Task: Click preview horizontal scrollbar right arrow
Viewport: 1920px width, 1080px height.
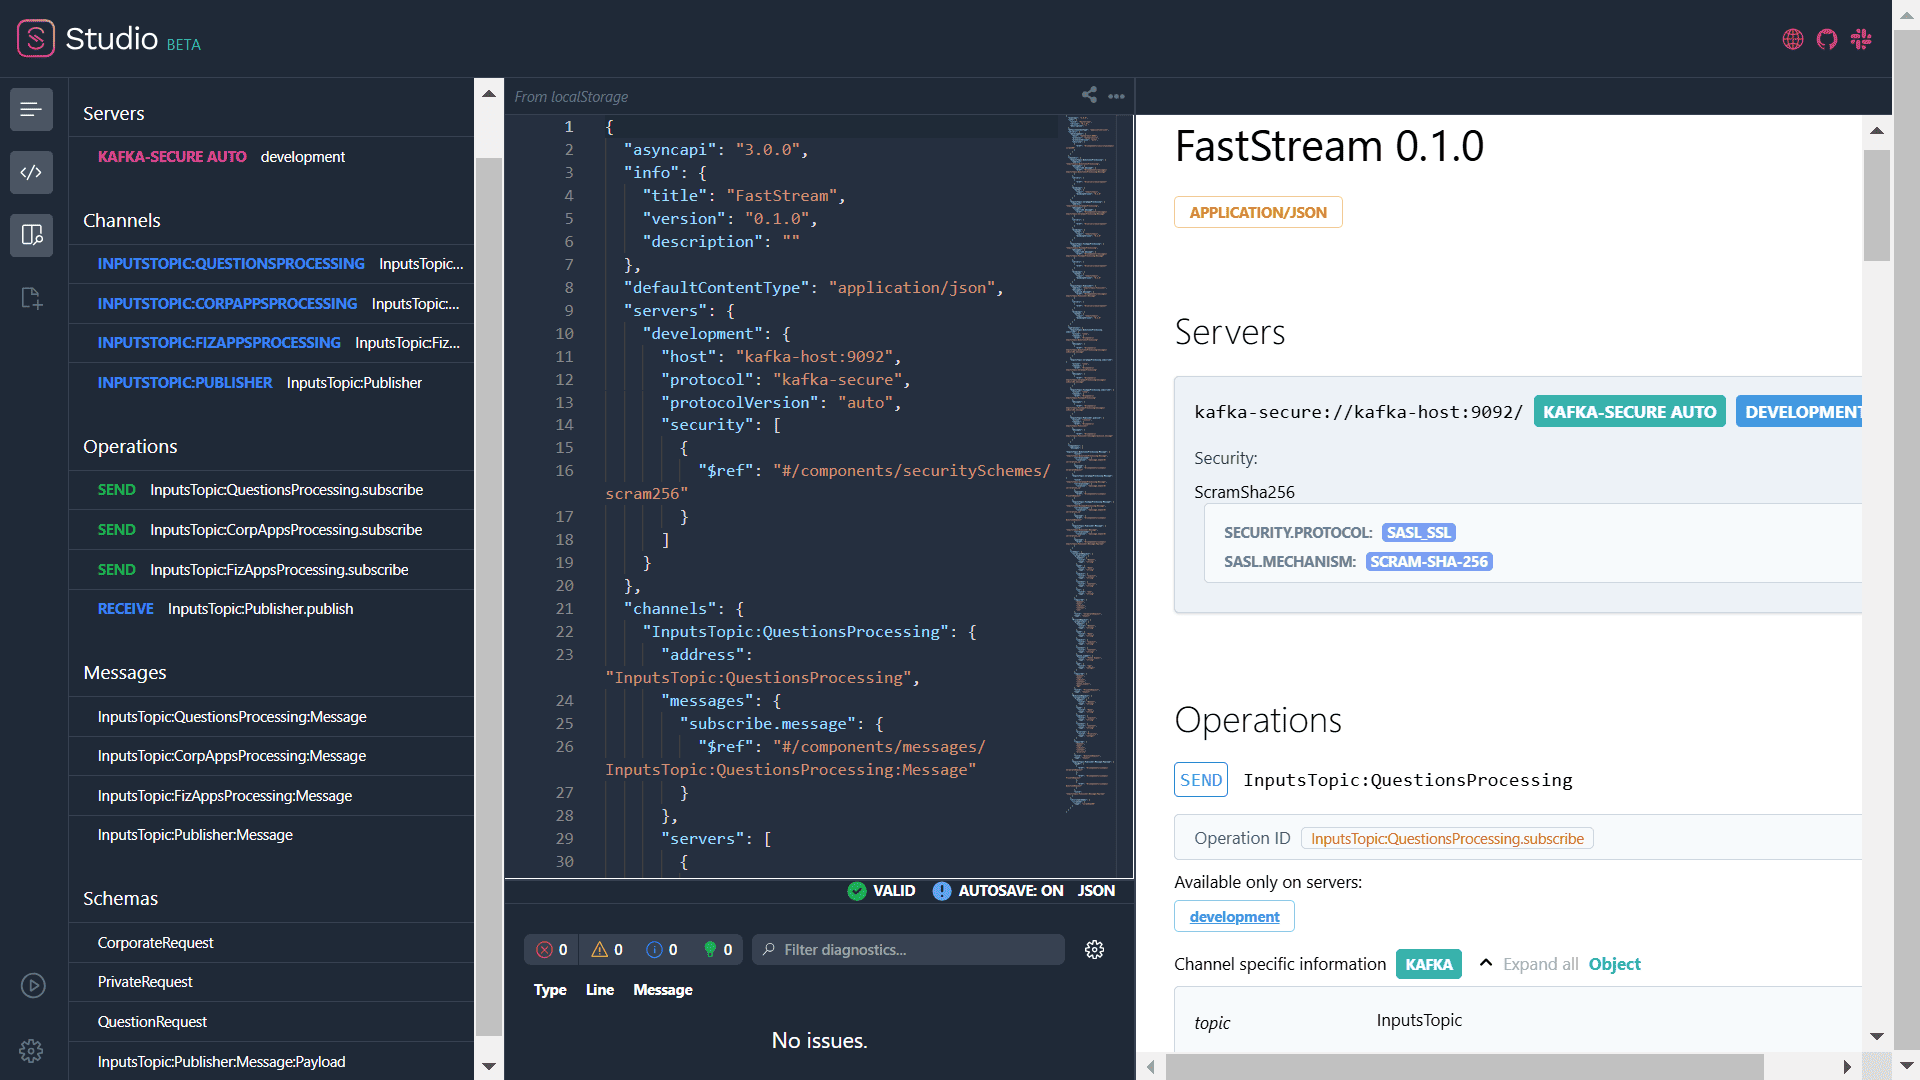Action: (x=1847, y=1067)
